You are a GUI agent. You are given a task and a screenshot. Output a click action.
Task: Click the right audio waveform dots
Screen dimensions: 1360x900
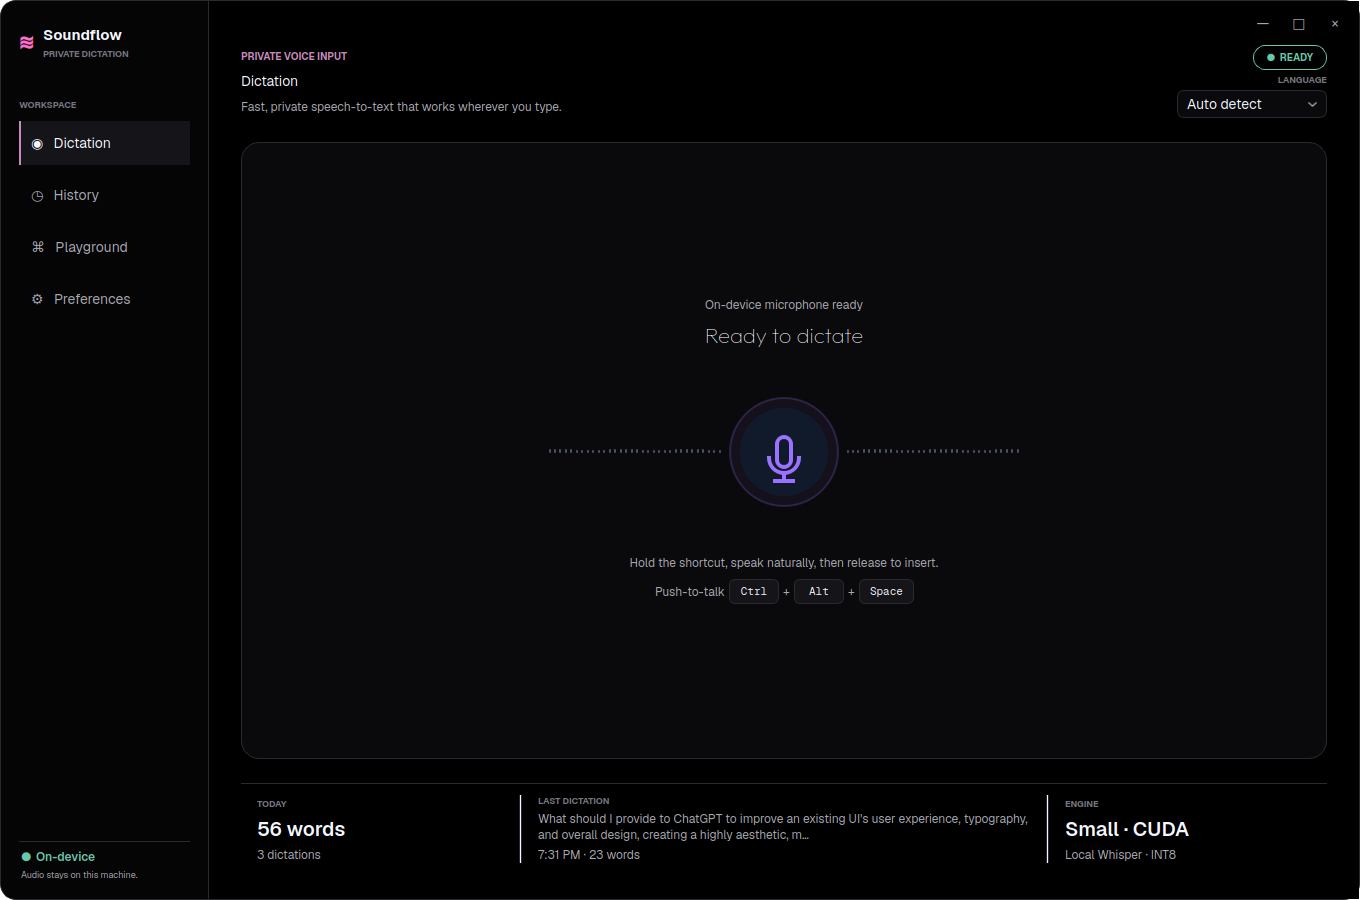(x=933, y=451)
